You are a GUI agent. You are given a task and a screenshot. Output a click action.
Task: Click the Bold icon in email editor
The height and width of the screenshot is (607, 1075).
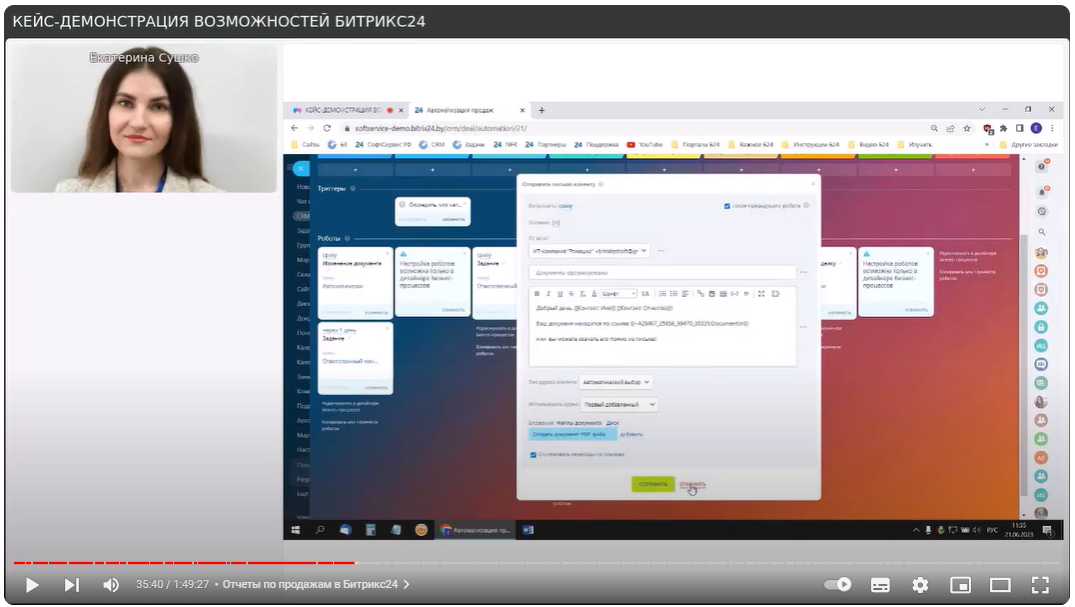click(537, 293)
